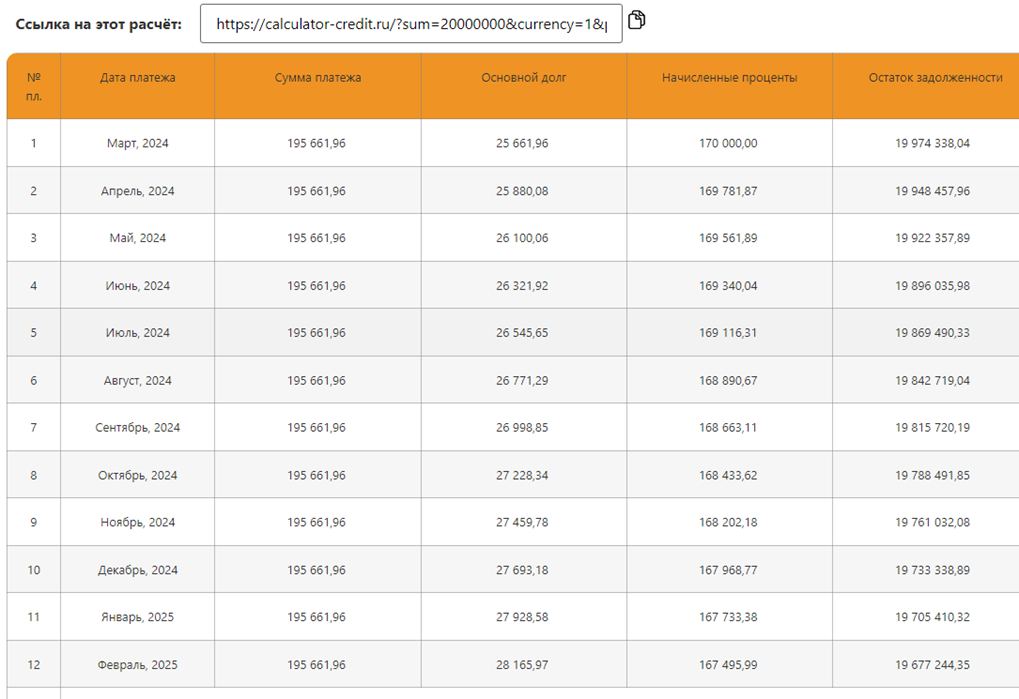
Task: Select the 'Сентябрь, 2024' date cell
Action: coord(137,427)
